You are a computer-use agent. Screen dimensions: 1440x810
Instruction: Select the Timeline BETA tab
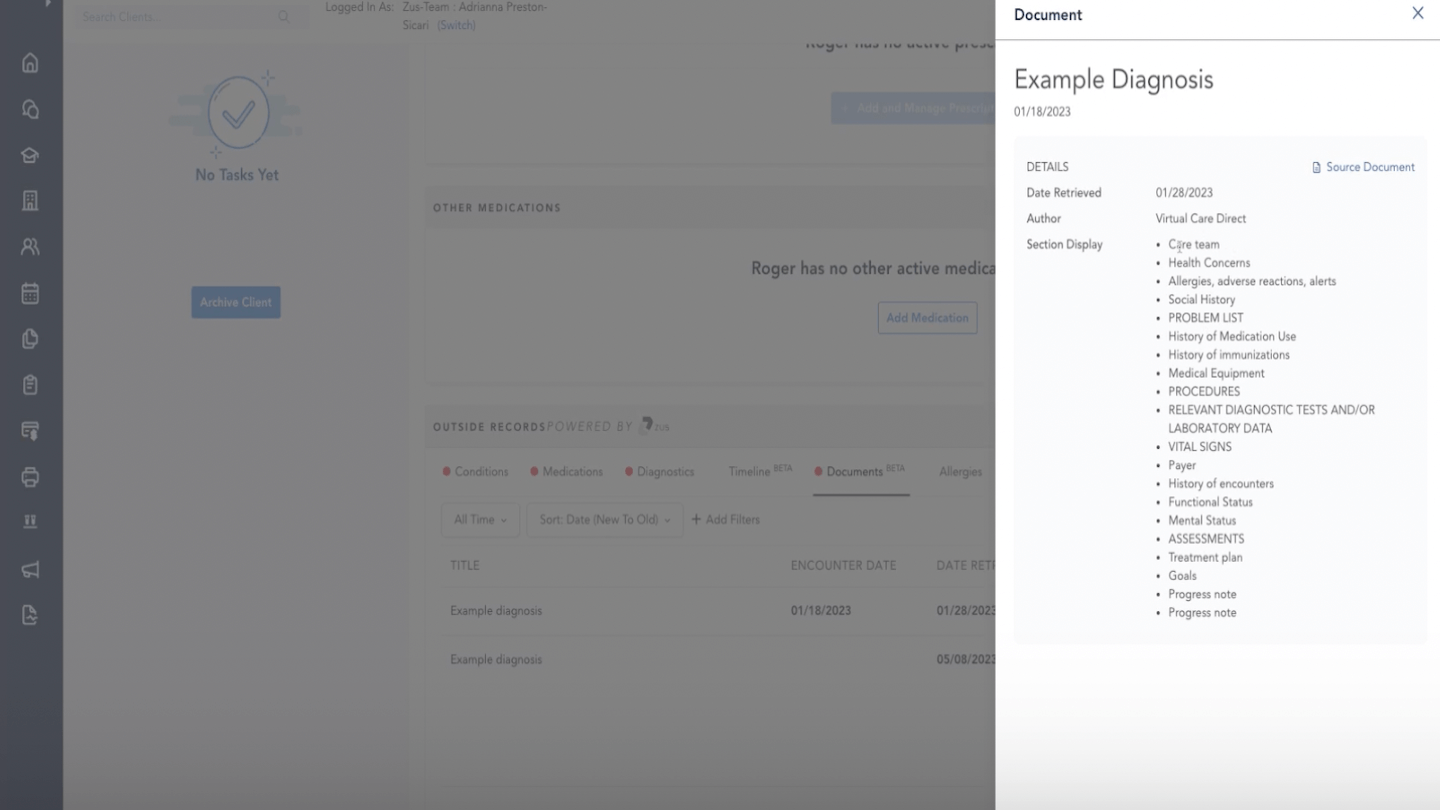click(759, 472)
